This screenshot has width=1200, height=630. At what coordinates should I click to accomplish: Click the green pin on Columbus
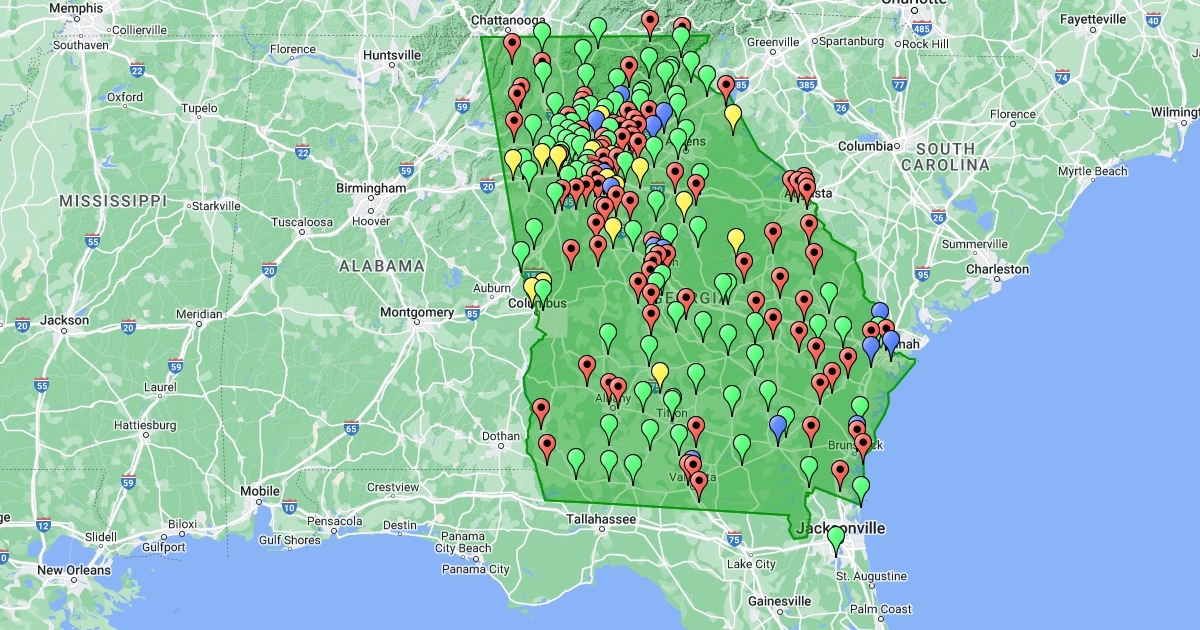pyautogui.click(x=543, y=291)
